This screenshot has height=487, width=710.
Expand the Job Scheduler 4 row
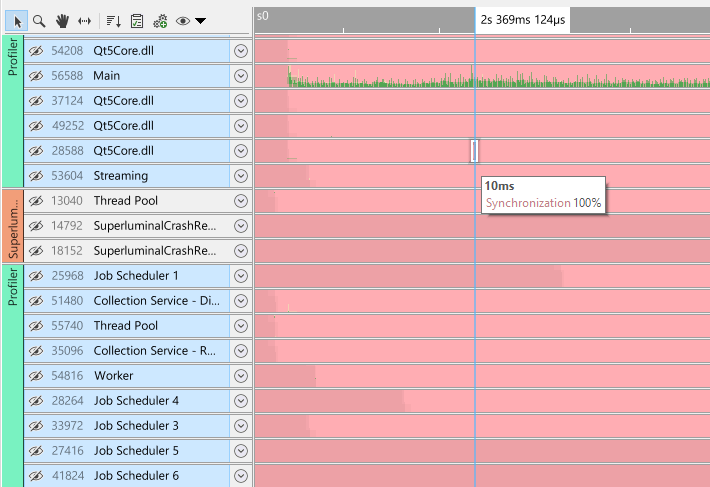pyautogui.click(x=240, y=400)
